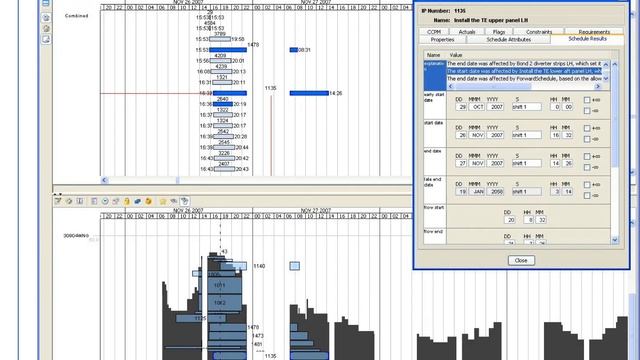Image resolution: width=640 pixels, height=360 pixels.
Task: Click the blue chain-link icon in lower toolbar
Action: pyautogui.click(x=138, y=201)
